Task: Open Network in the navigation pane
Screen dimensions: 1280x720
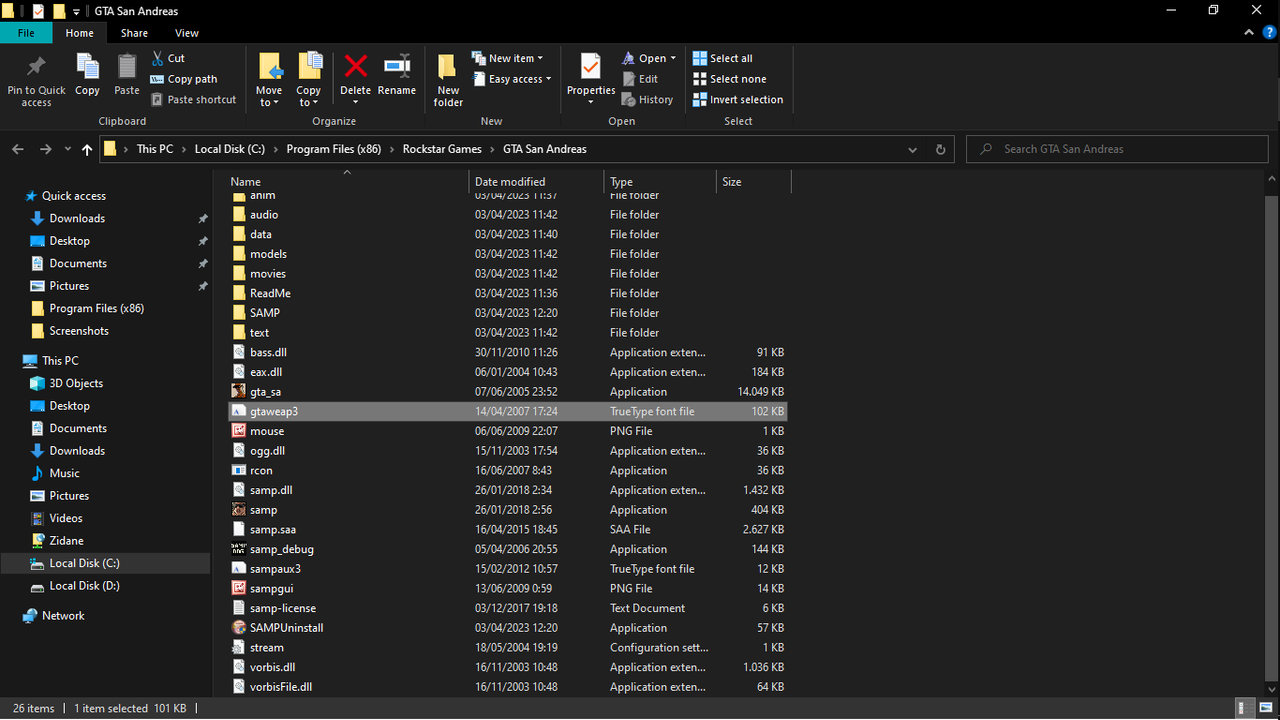Action: pos(63,616)
